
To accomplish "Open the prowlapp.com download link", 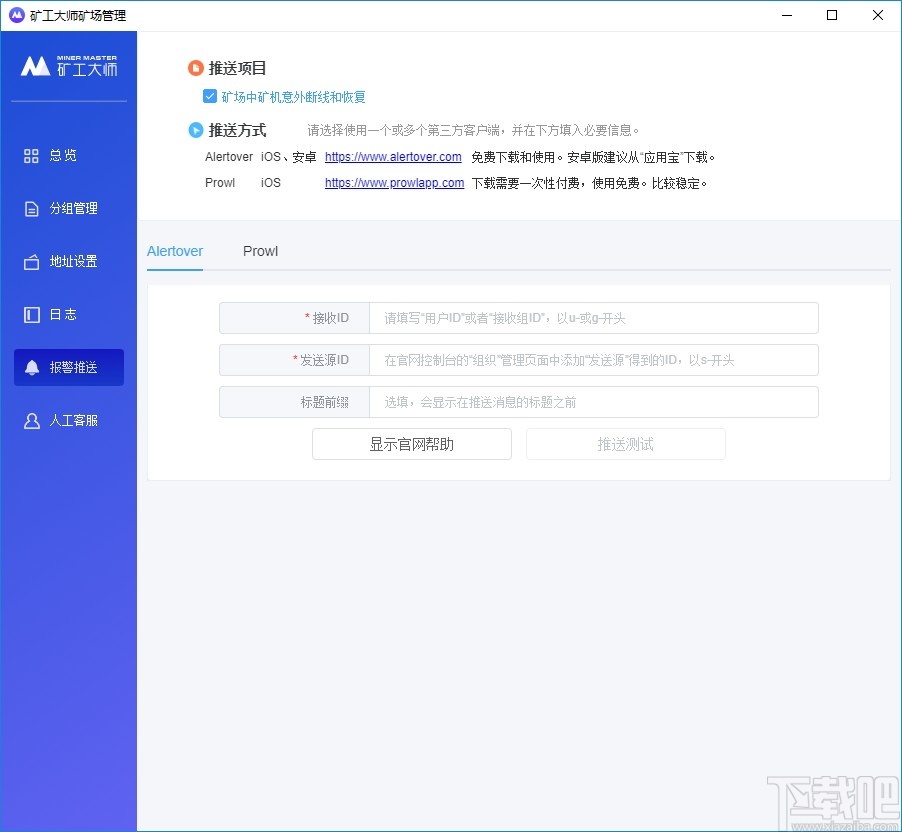I will 393,183.
